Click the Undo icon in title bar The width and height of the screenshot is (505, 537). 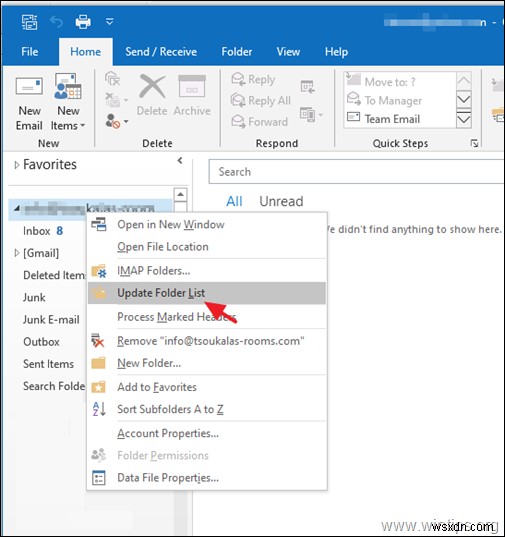click(x=56, y=22)
